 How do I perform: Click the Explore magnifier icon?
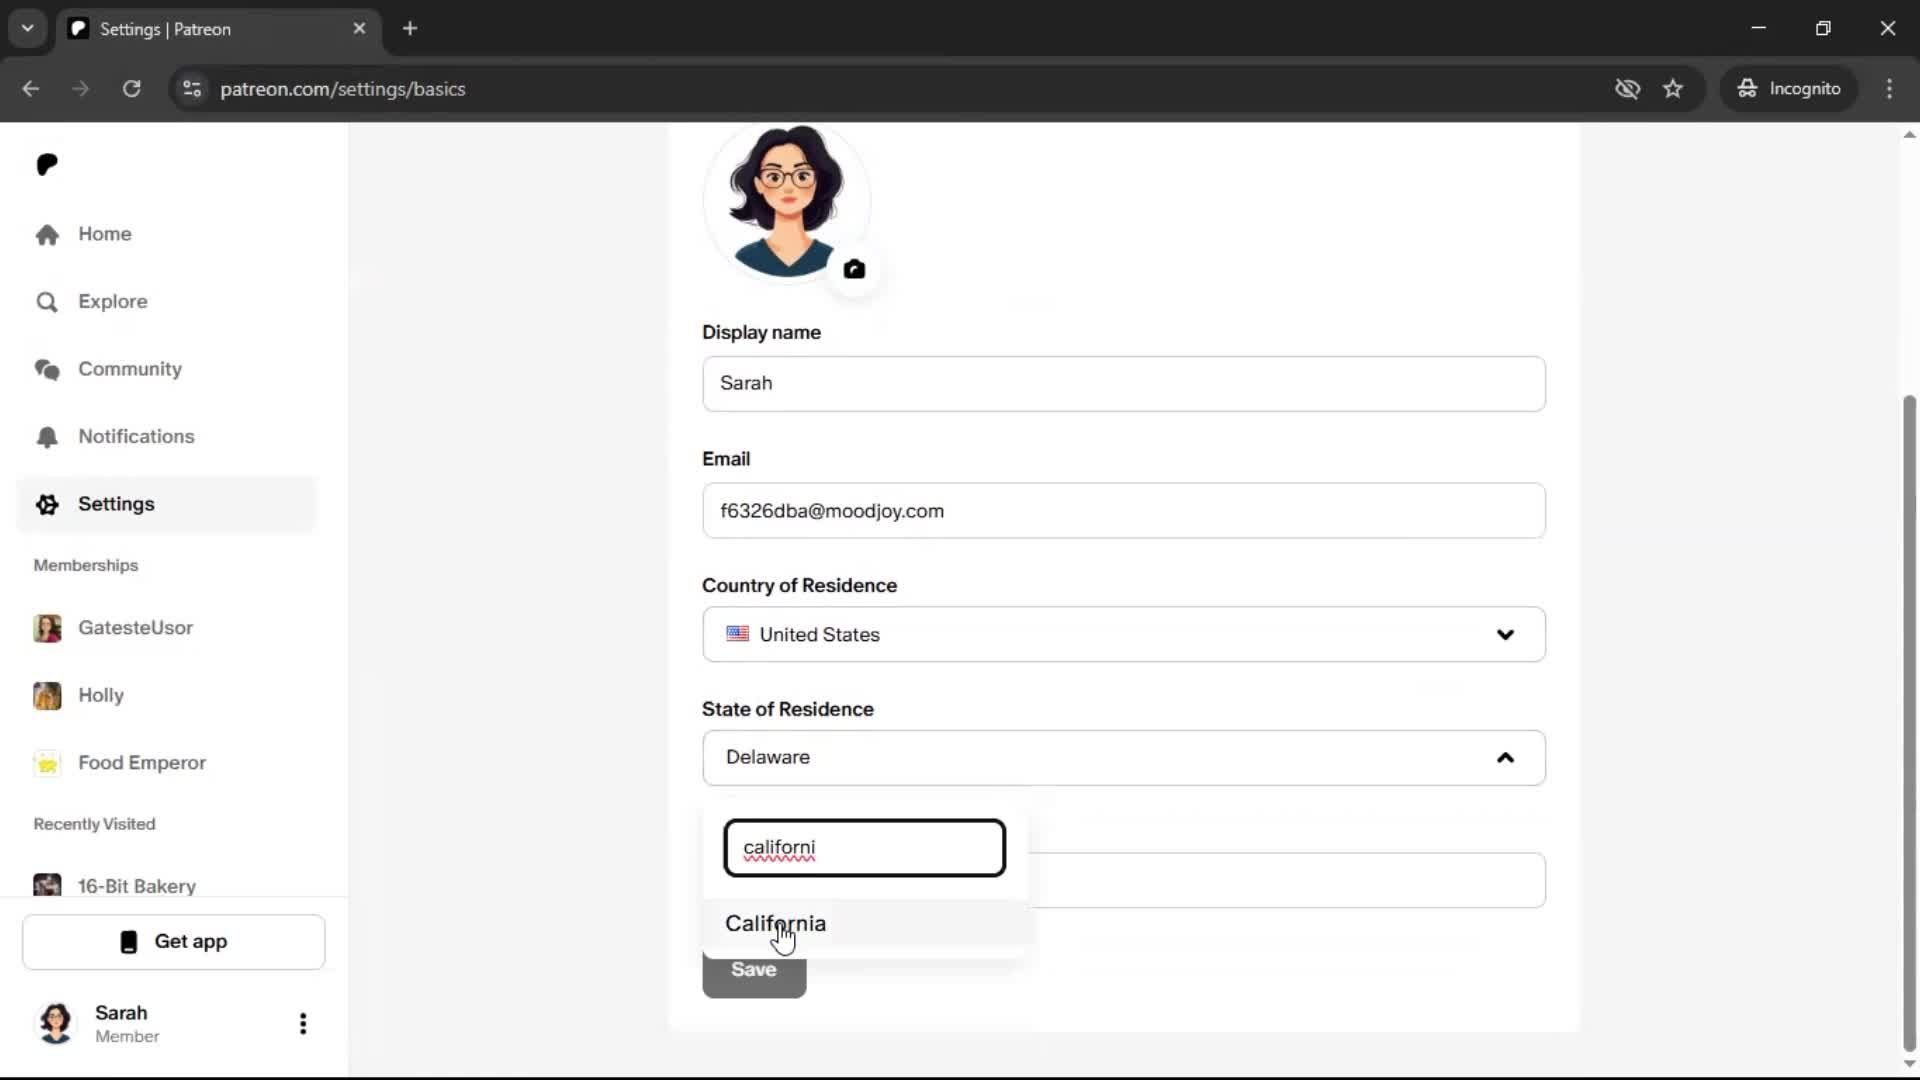(x=47, y=302)
